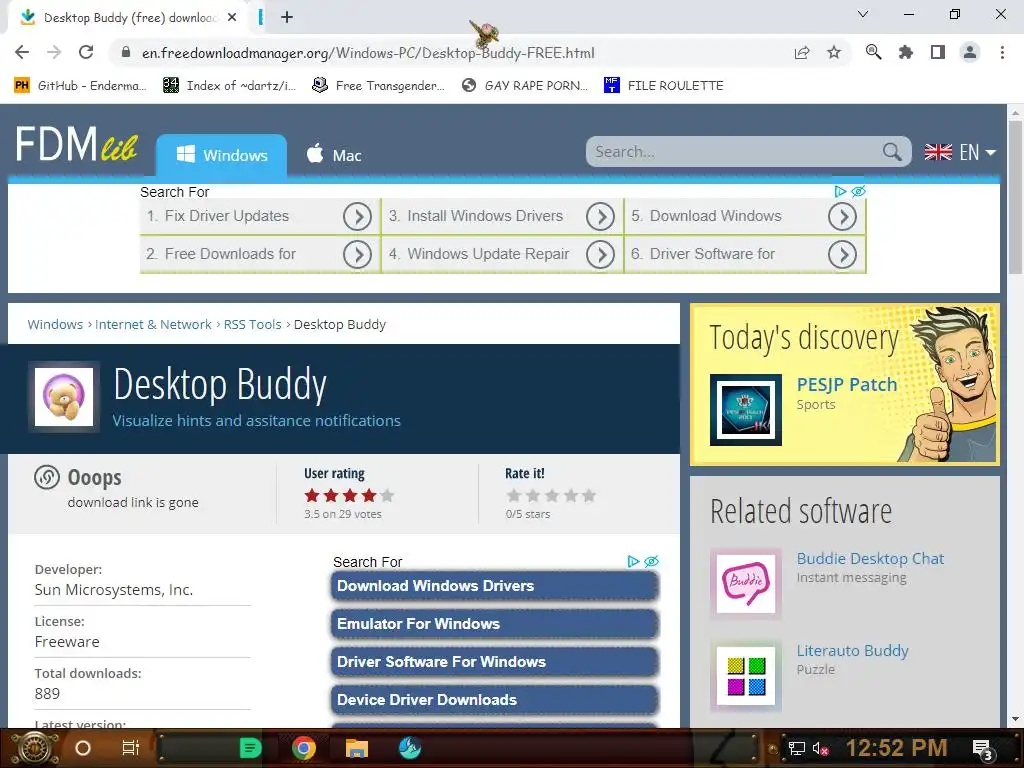Open Cortana circle on taskbar

[x=83, y=748]
